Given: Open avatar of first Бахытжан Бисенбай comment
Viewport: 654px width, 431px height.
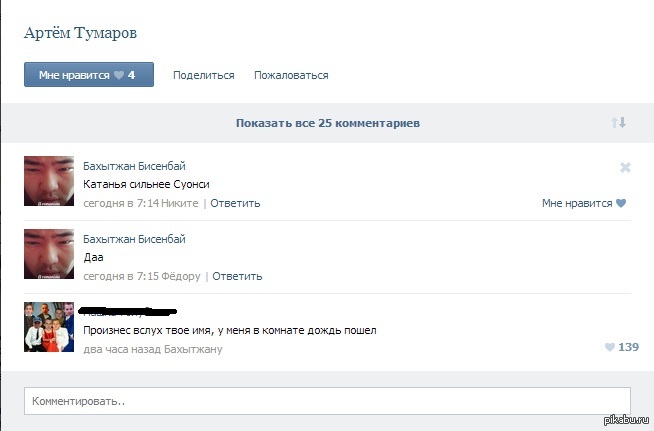Looking at the screenshot, I should (x=49, y=181).
